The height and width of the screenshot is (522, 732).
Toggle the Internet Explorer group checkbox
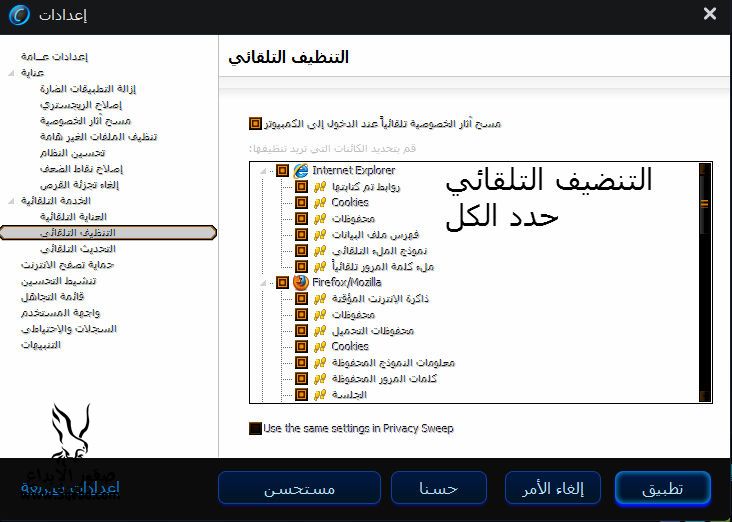click(x=282, y=170)
